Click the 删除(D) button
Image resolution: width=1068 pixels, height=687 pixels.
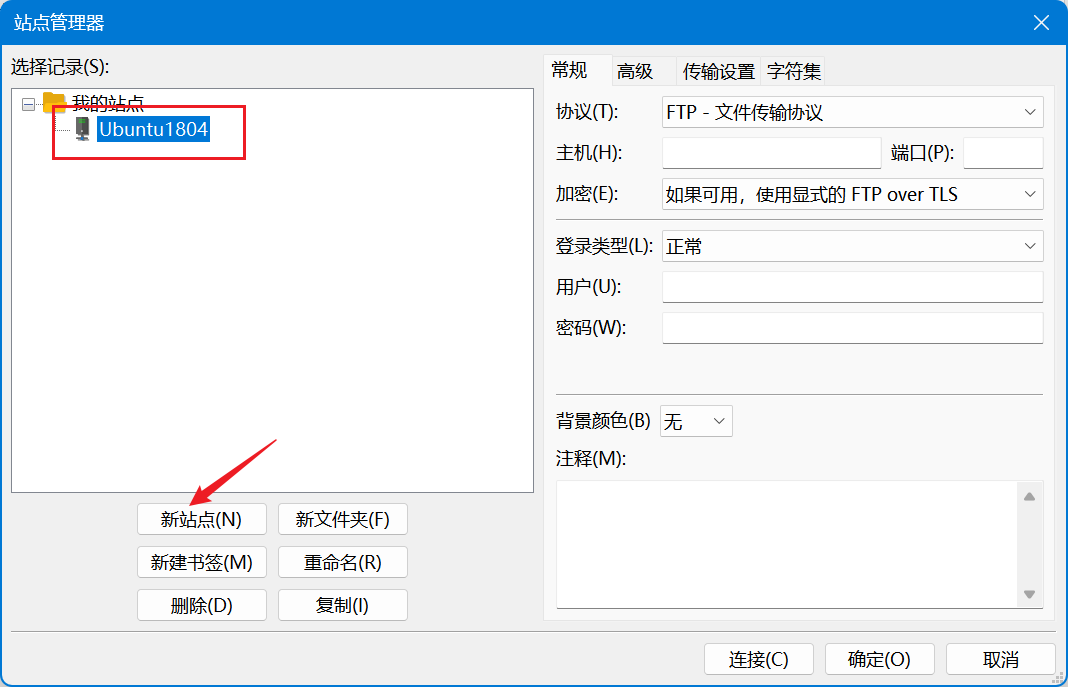(202, 605)
